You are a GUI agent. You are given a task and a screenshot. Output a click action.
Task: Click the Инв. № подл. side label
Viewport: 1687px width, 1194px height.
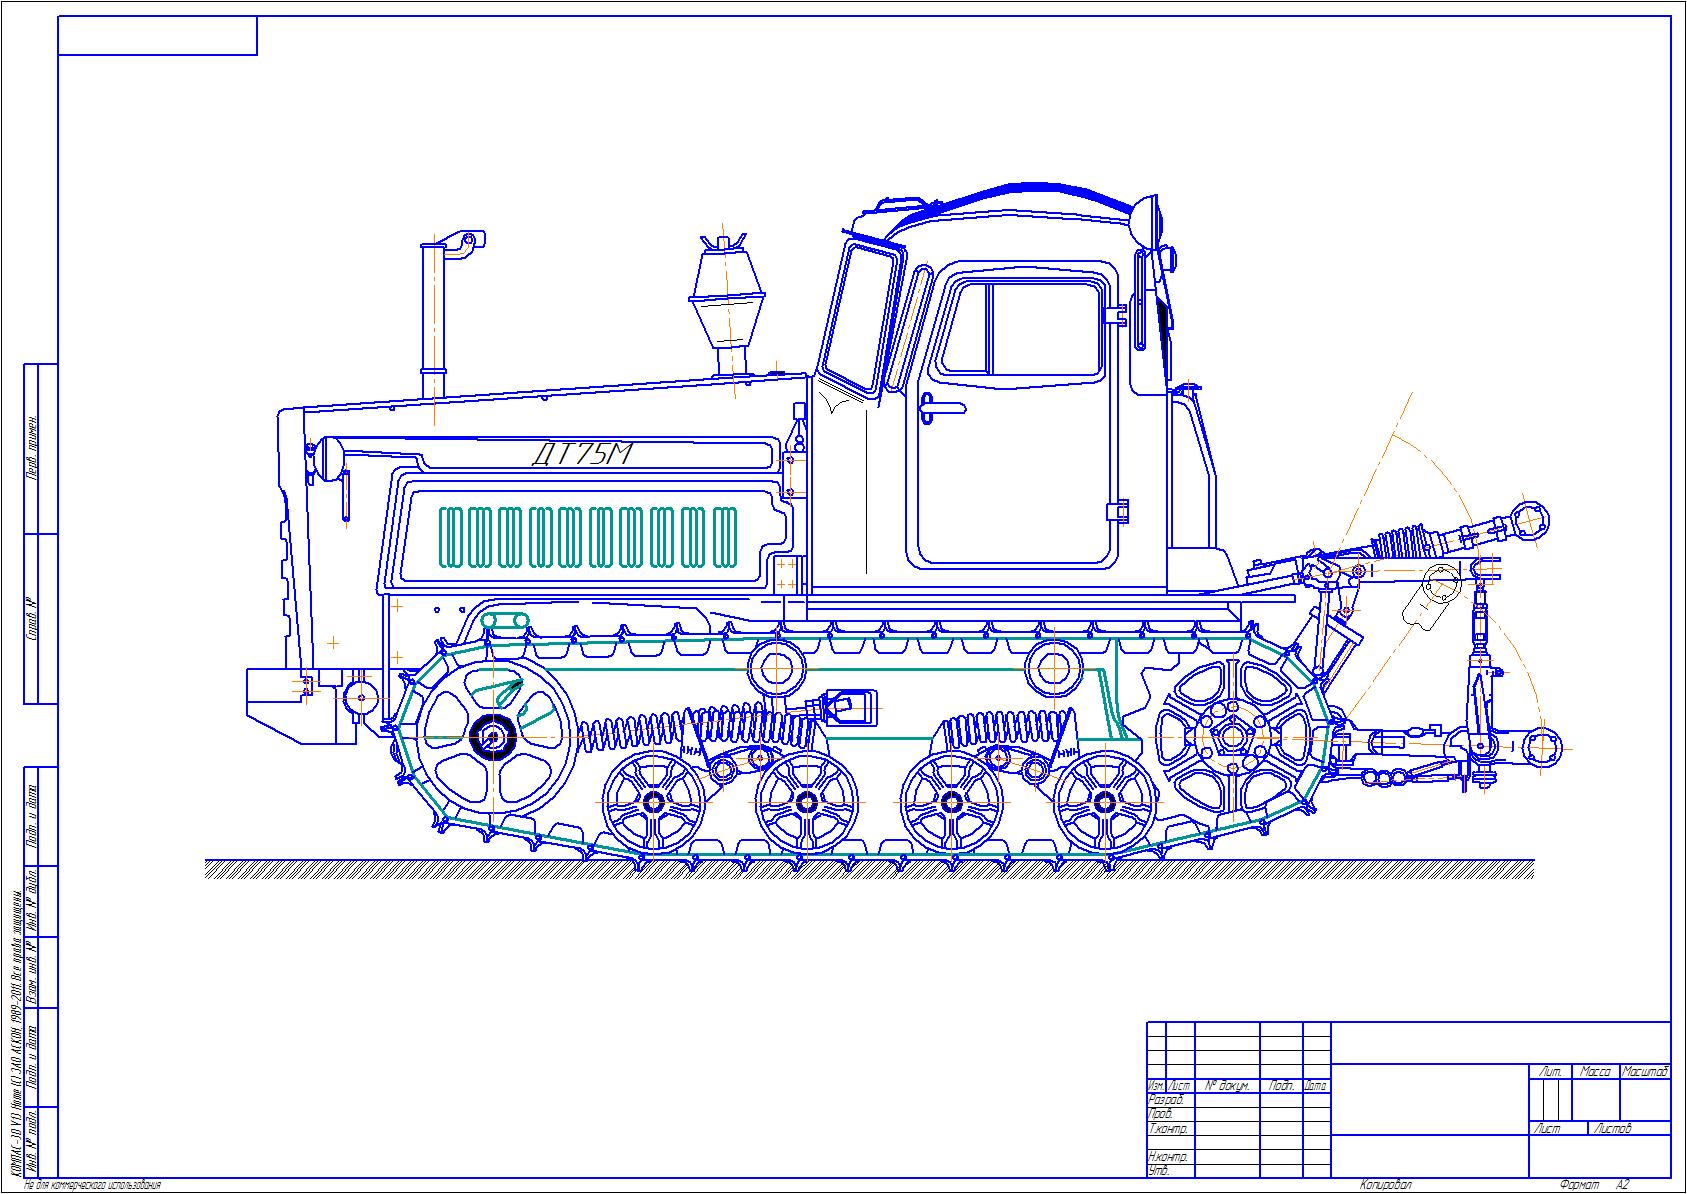[33, 1143]
